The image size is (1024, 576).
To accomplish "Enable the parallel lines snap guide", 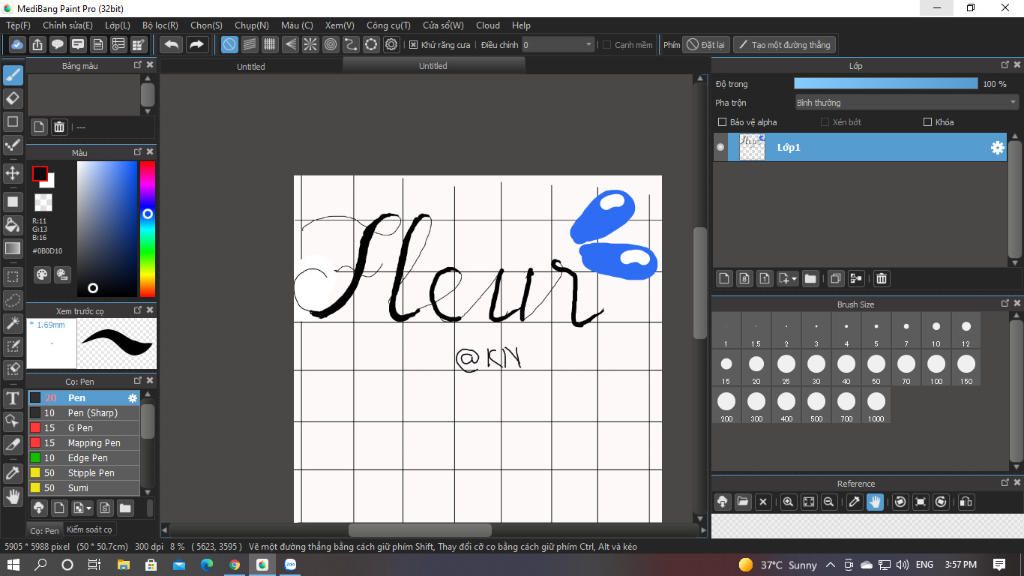I will coord(249,44).
